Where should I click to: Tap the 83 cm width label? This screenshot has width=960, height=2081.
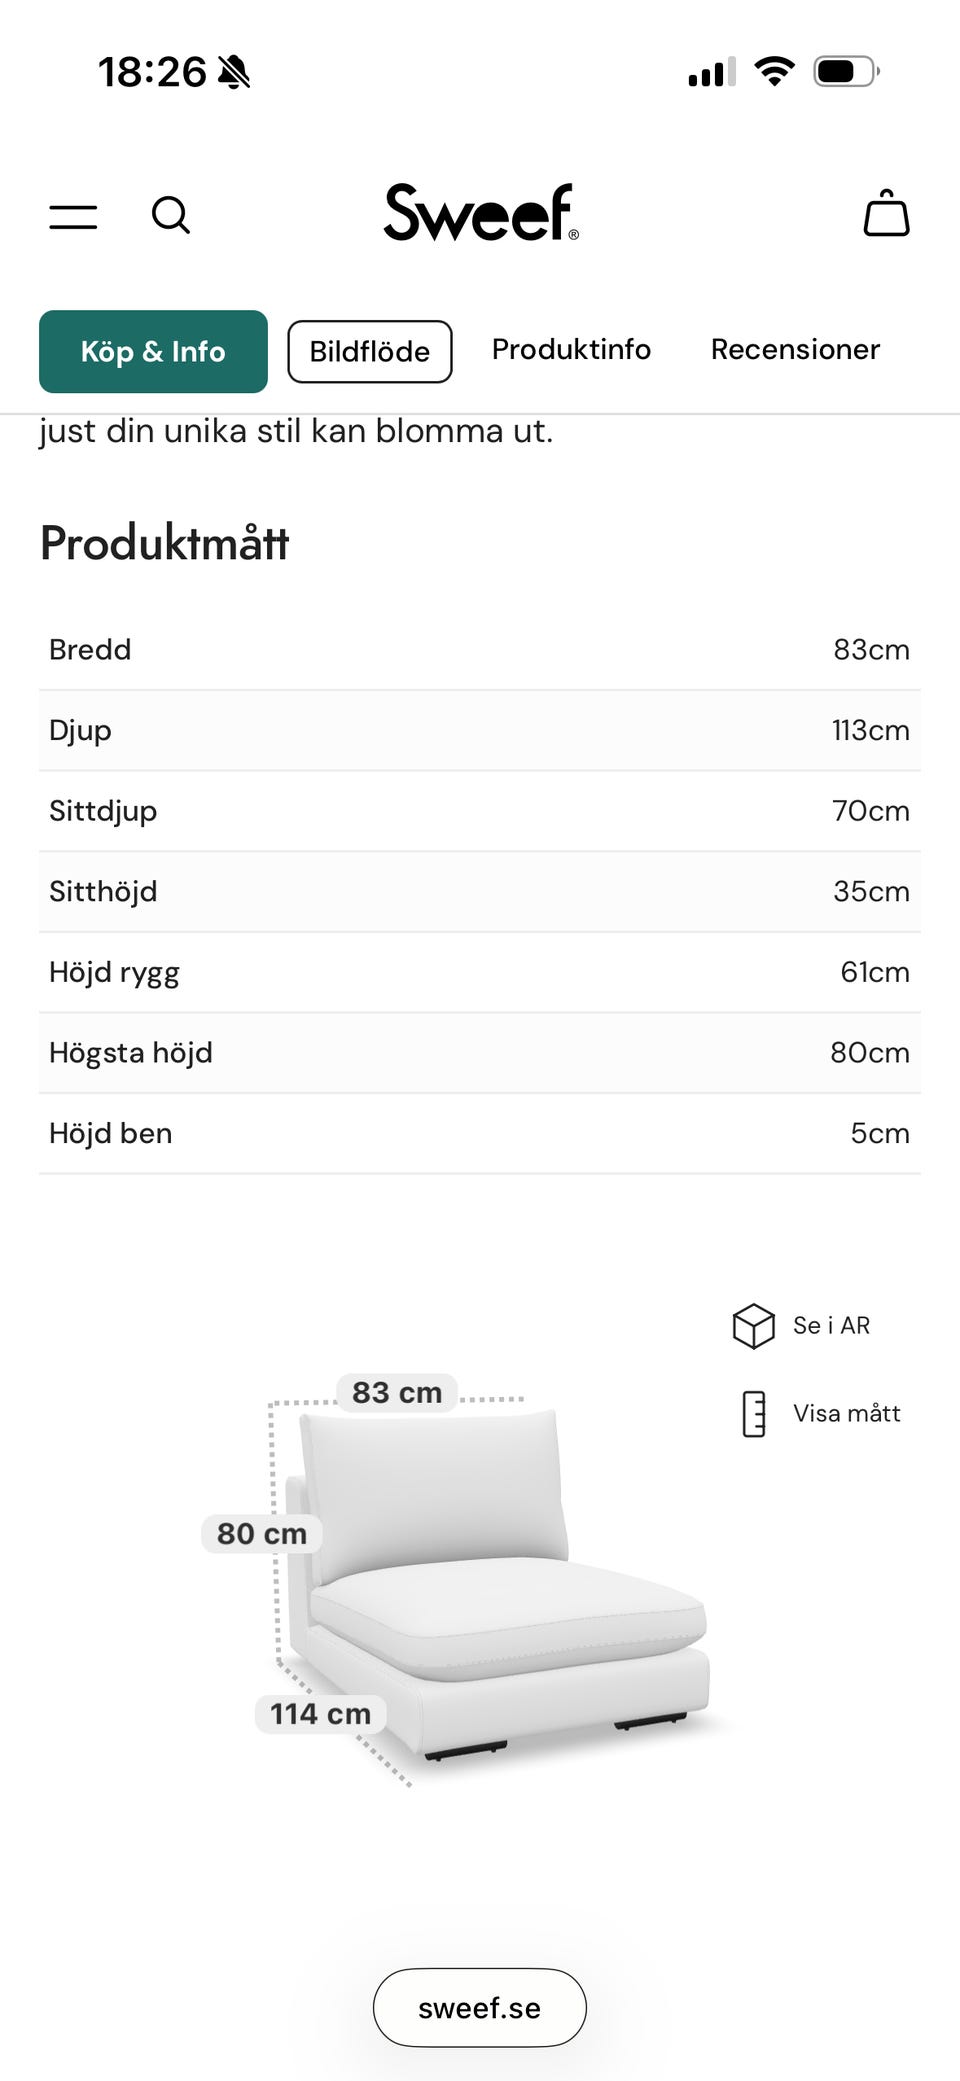(397, 1392)
